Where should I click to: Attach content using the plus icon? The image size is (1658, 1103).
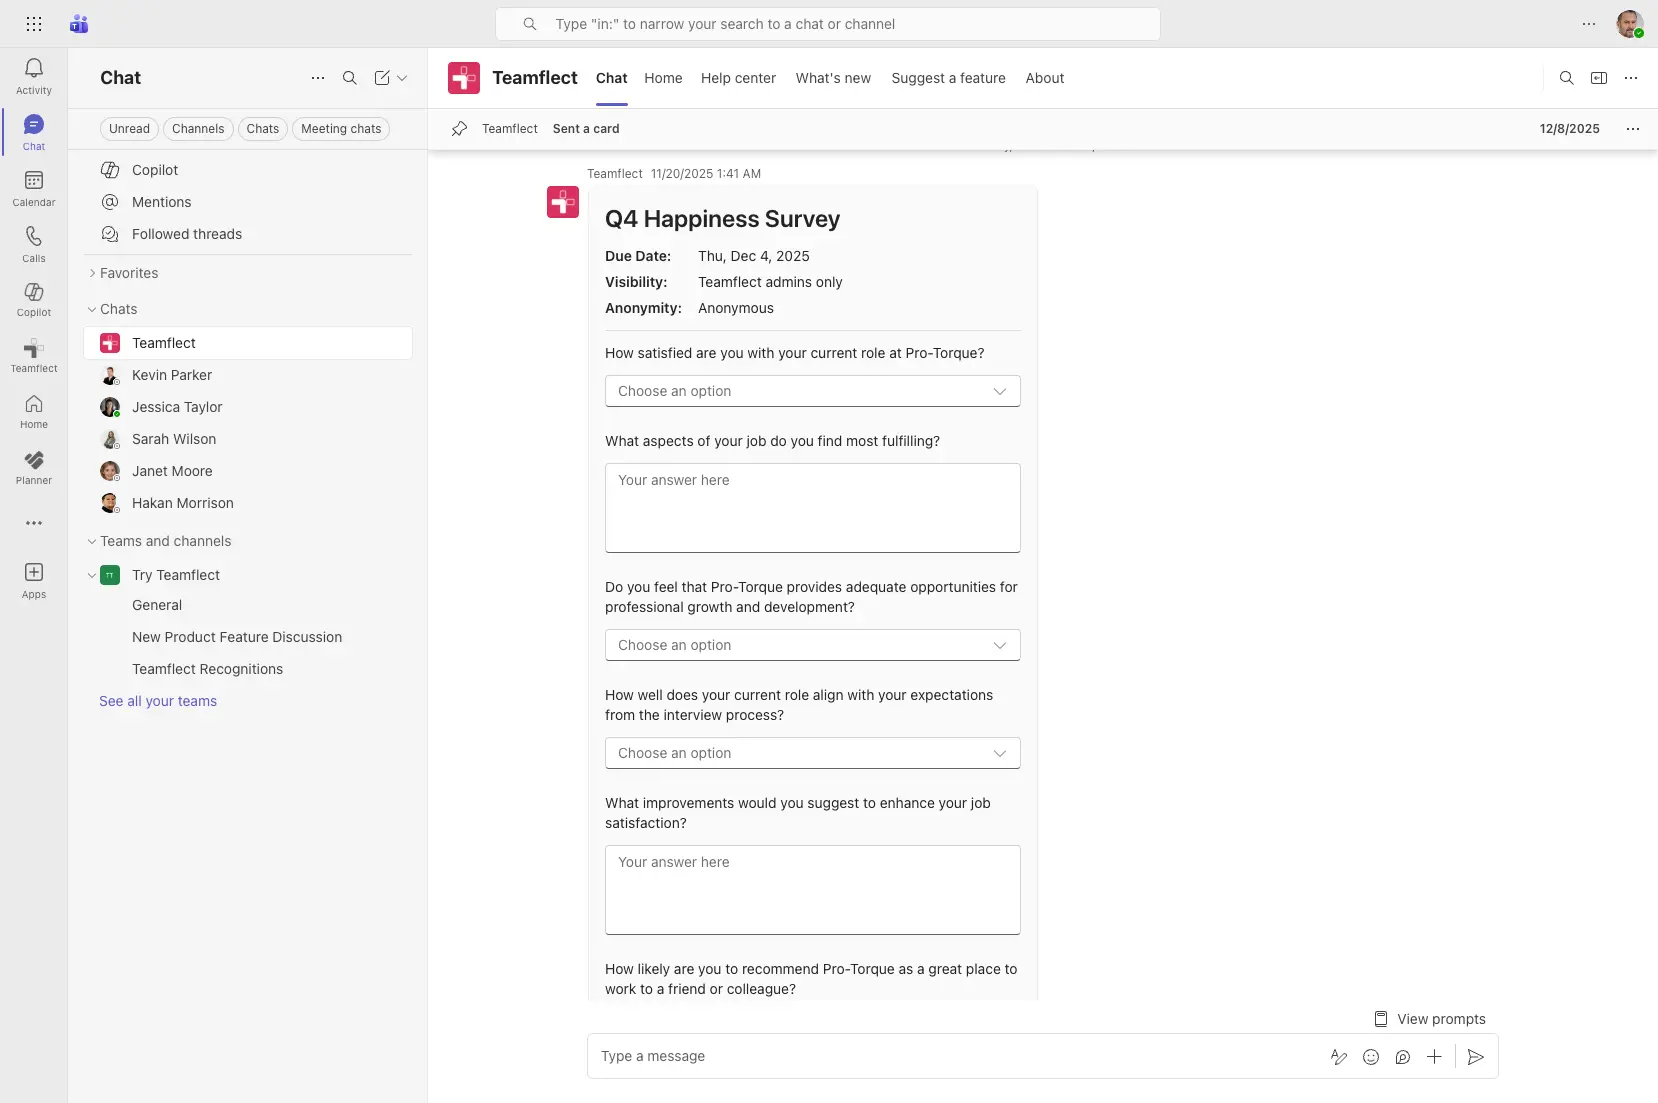point(1435,1057)
